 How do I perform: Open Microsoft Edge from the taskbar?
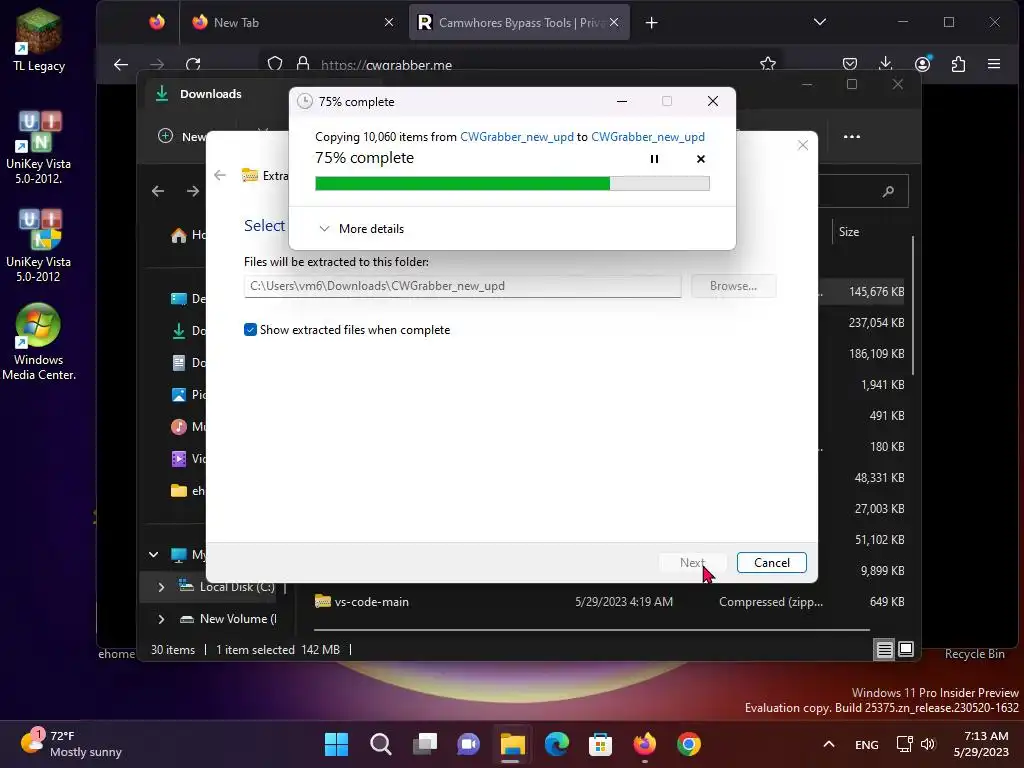[556, 744]
